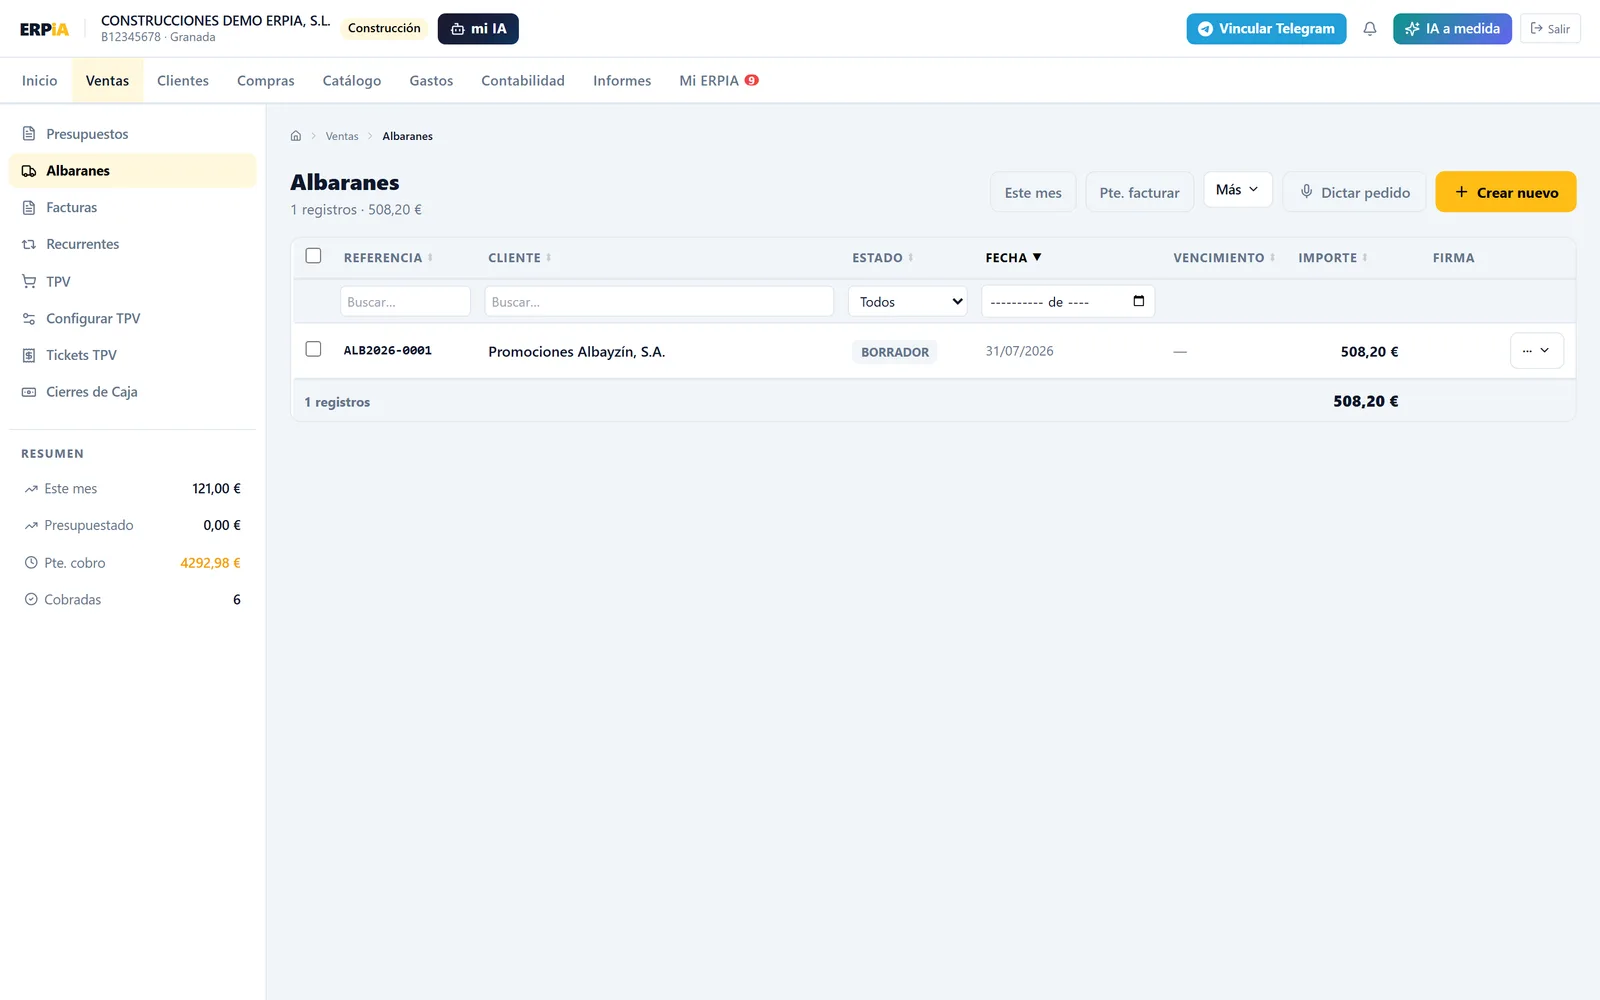This screenshot has width=1600, height=1000.
Task: Click the Recurrentes sidebar icon
Action: (29, 244)
